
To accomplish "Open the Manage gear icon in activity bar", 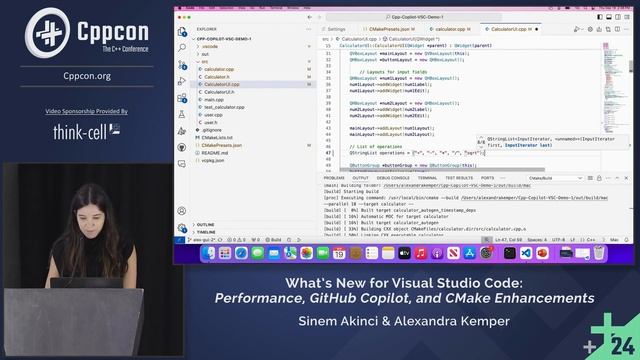I will (x=182, y=228).
